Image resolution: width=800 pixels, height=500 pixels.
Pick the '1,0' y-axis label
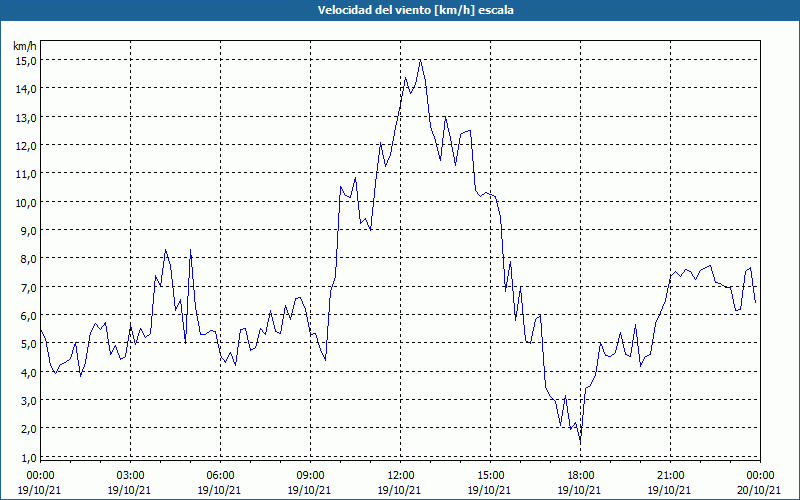point(29,457)
